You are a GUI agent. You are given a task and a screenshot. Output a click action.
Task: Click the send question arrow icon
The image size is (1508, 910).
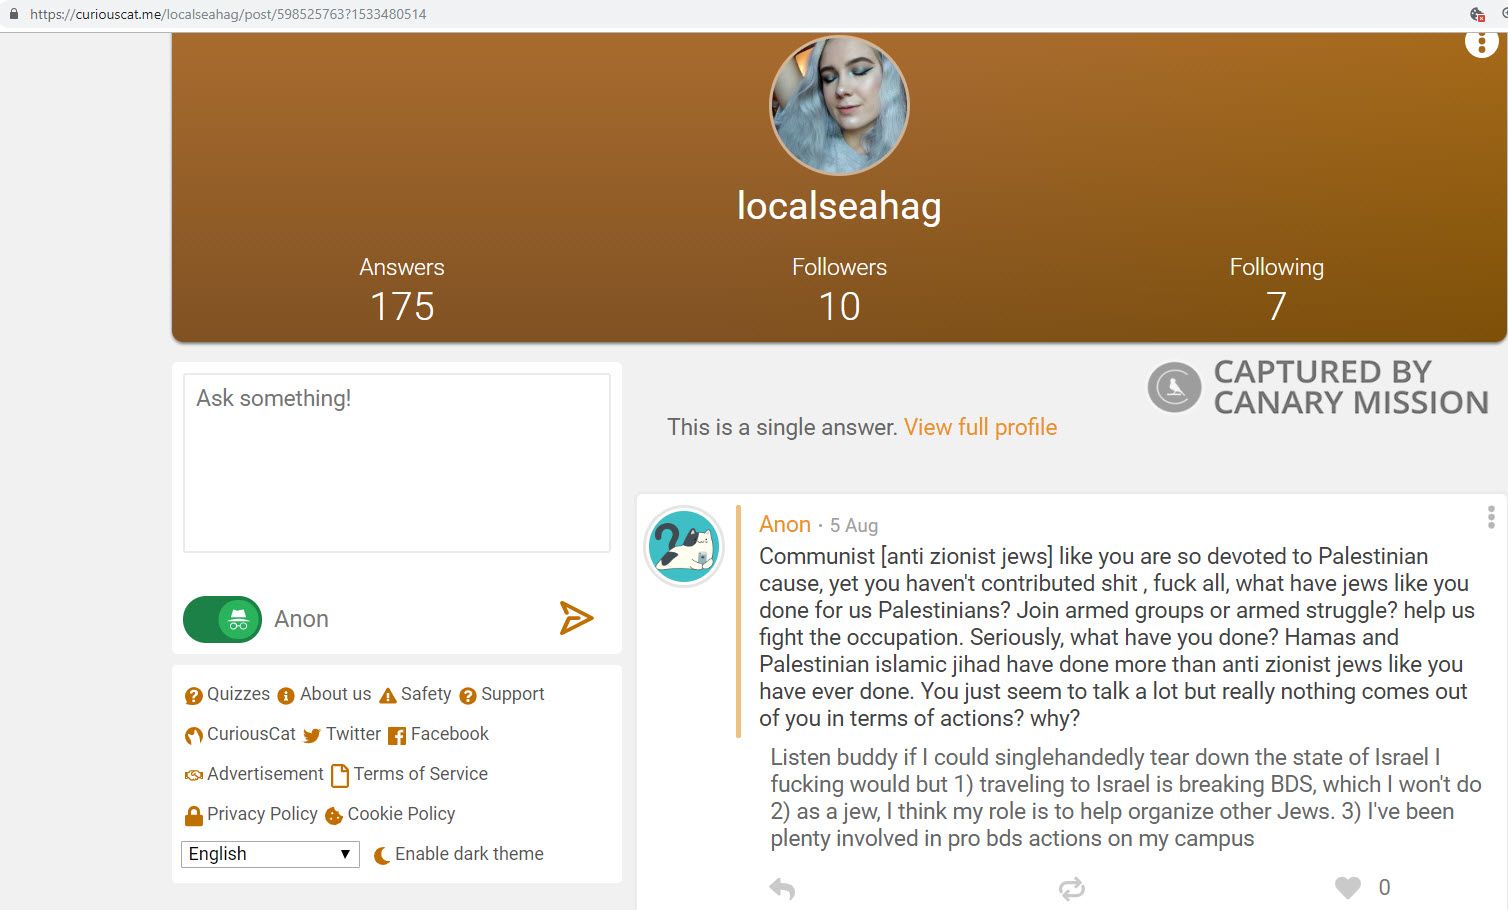point(576,618)
